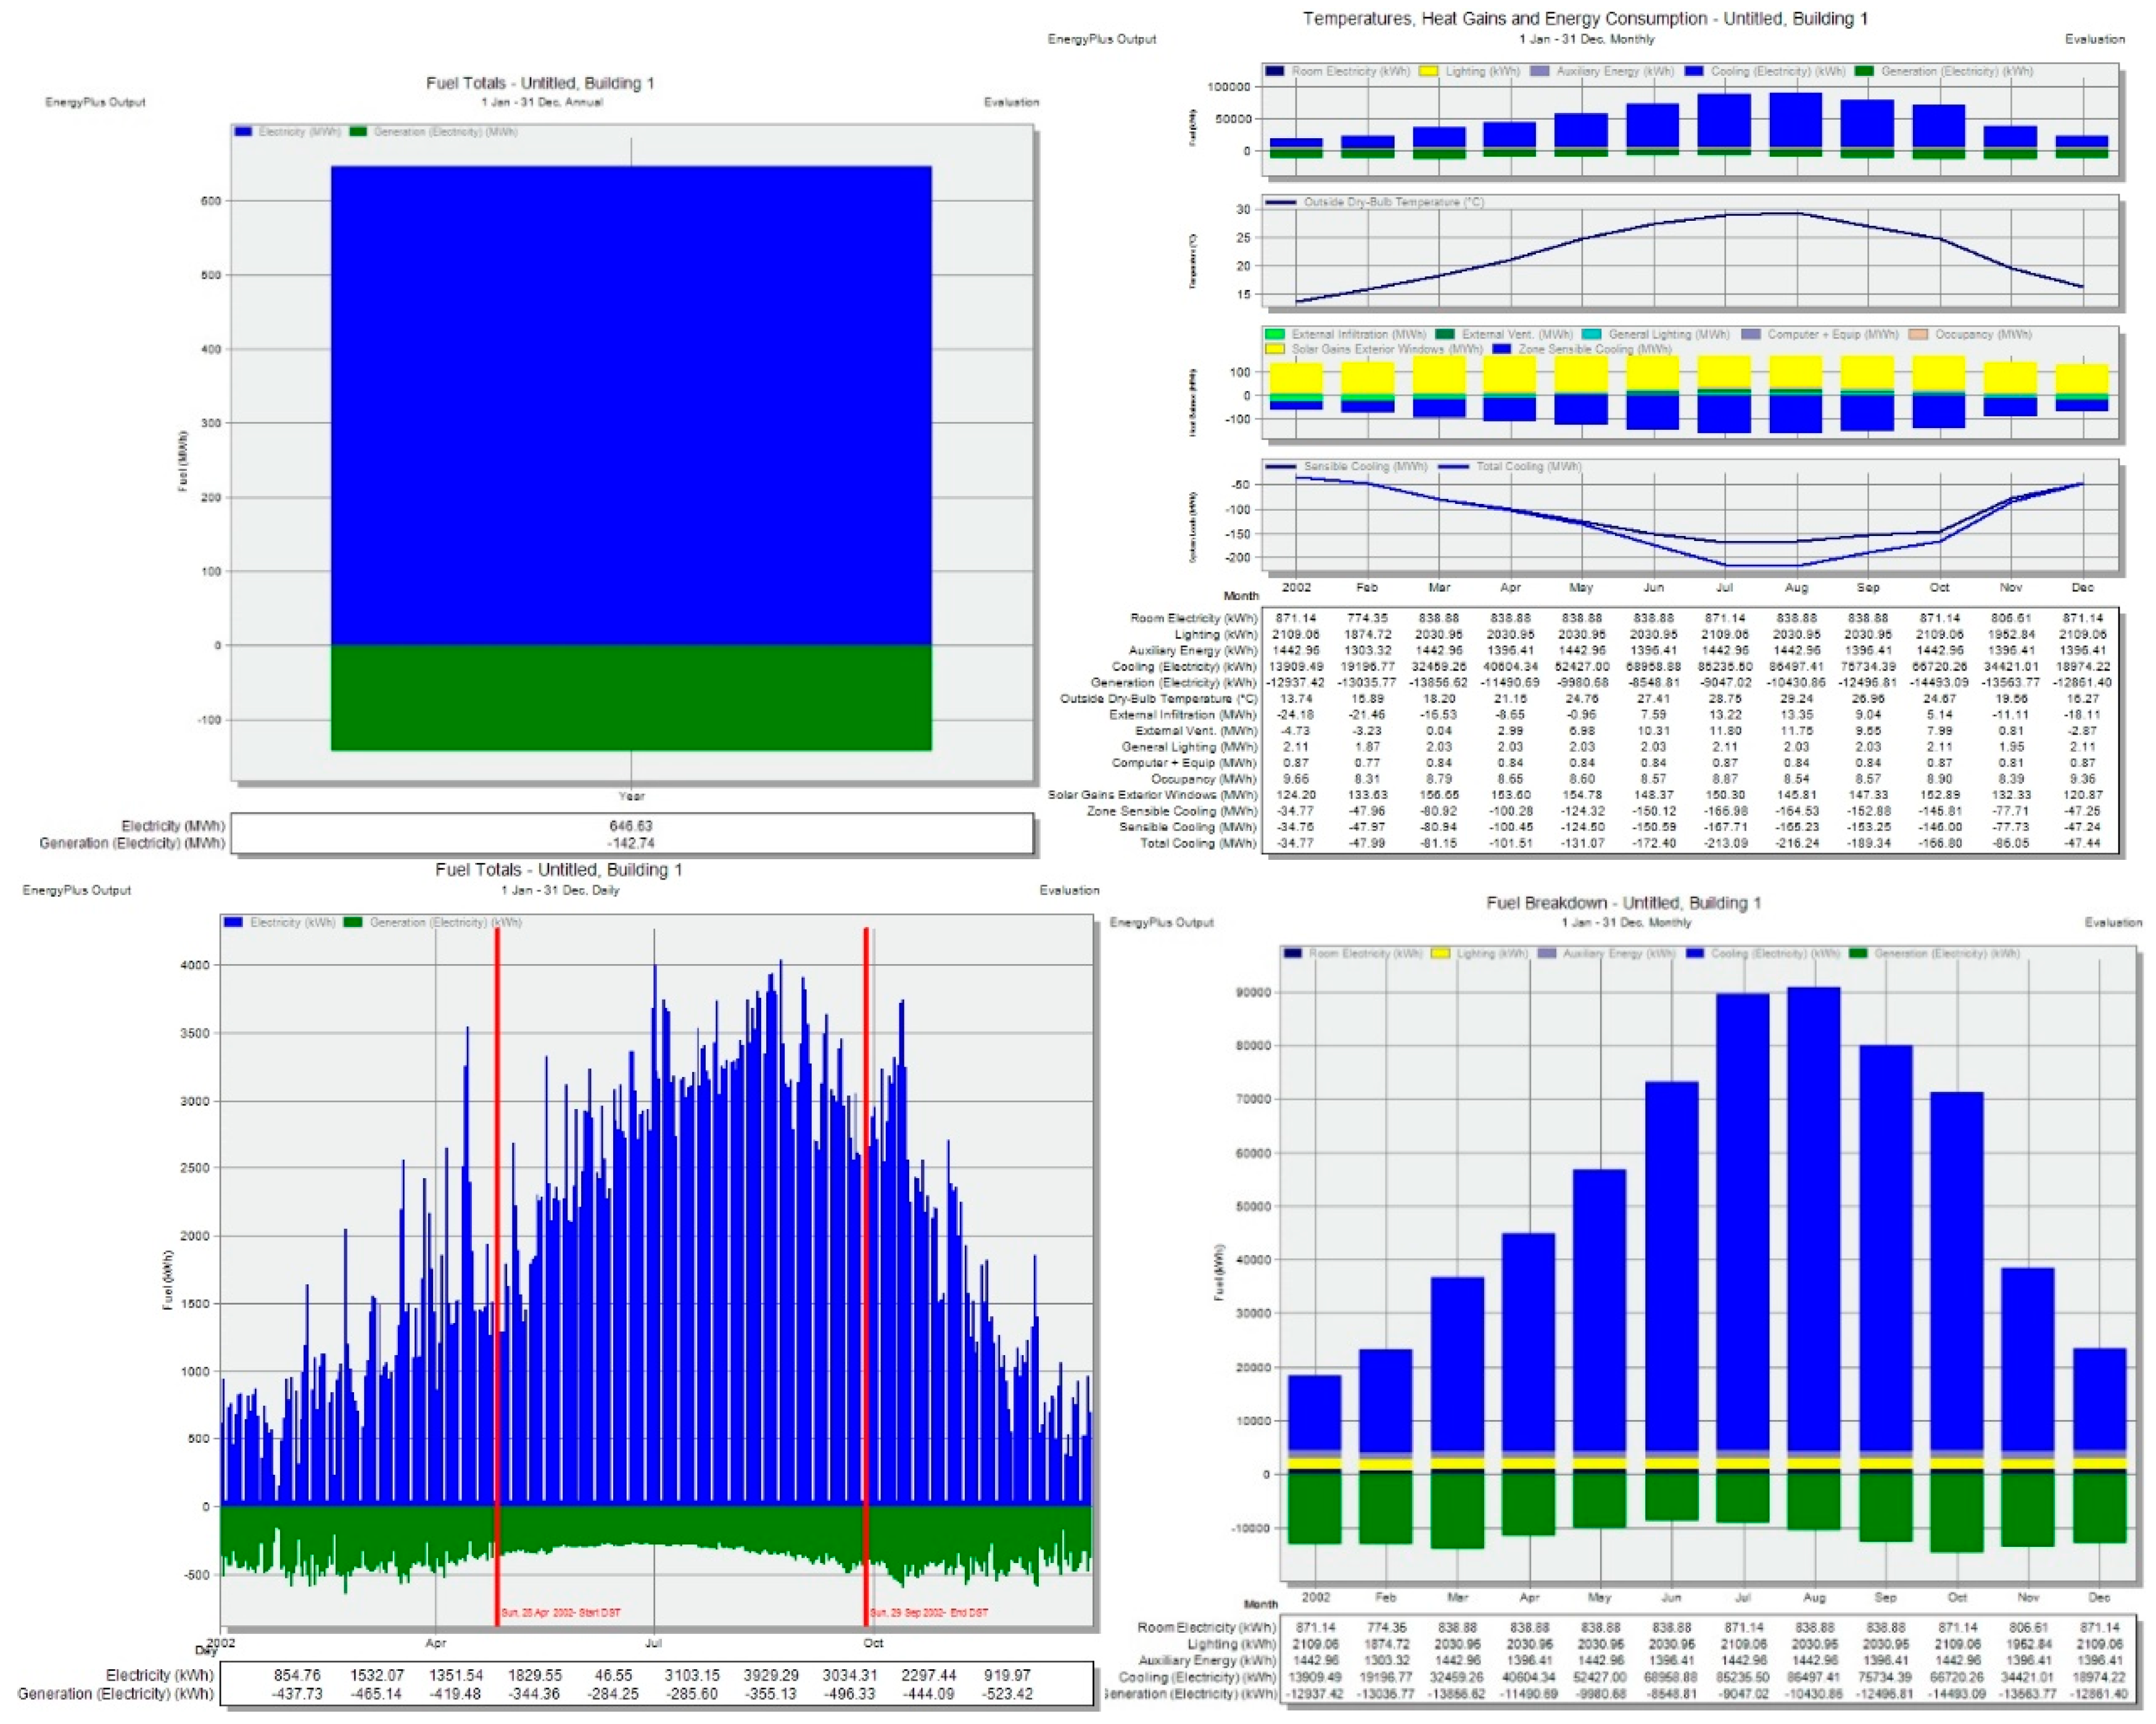Click the Outside Dry-Bulb Temperature legend line
2156x1724 pixels.
pyautogui.click(x=1281, y=203)
